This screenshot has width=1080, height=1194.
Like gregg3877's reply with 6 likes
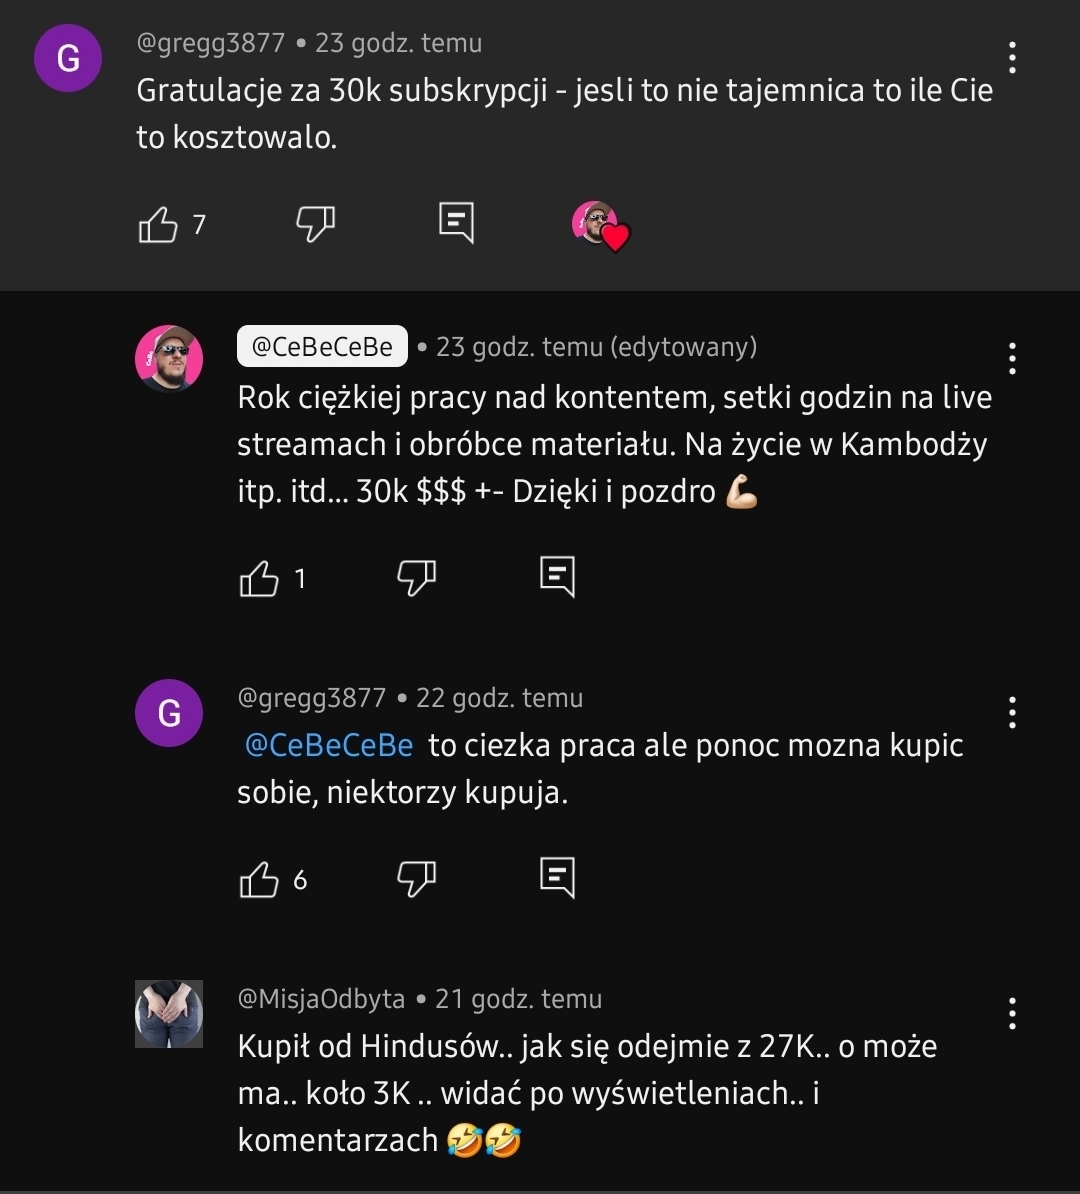point(259,880)
